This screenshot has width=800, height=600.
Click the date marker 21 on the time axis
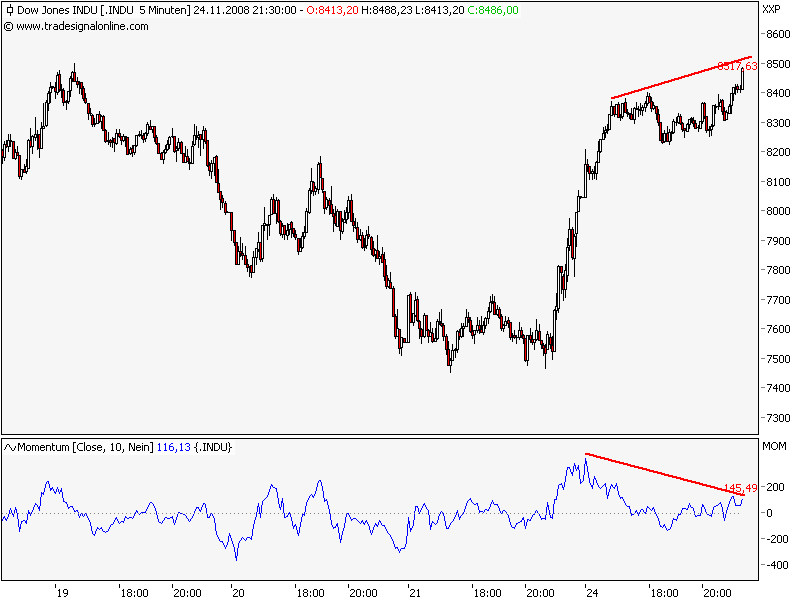[415, 593]
